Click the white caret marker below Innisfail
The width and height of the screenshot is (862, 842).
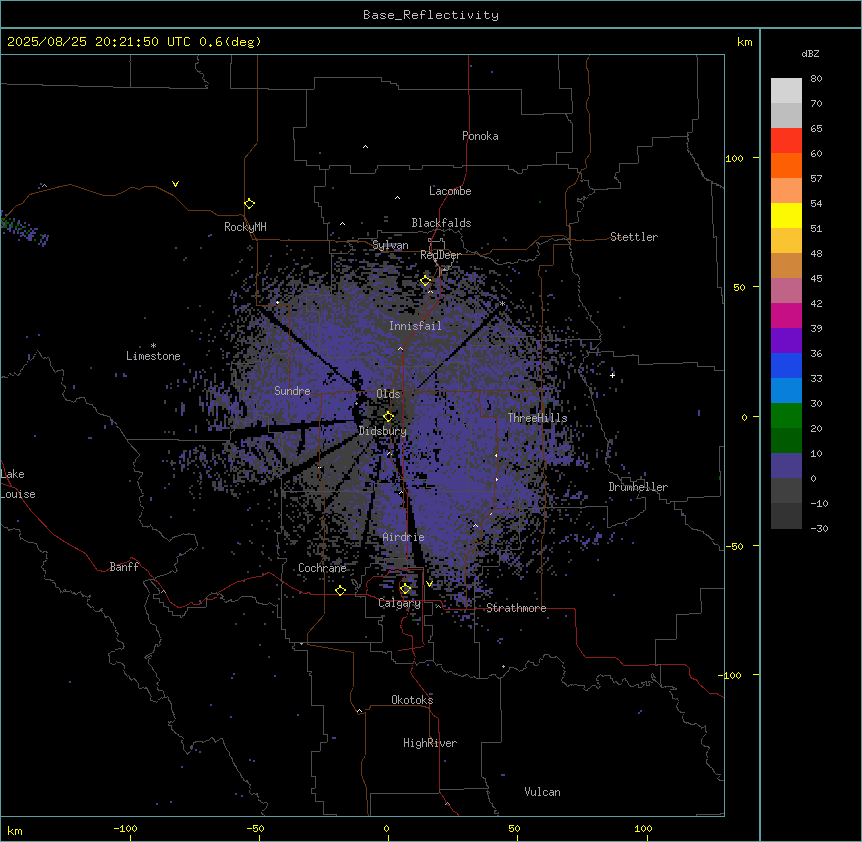(400, 348)
